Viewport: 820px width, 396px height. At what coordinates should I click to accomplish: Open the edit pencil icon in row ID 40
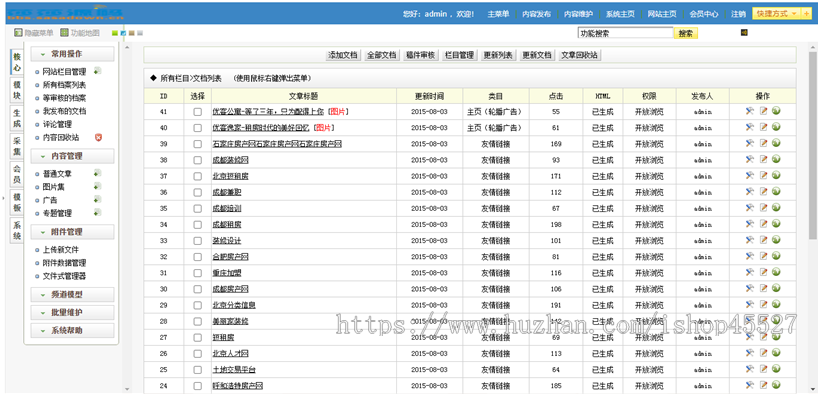tap(763, 127)
